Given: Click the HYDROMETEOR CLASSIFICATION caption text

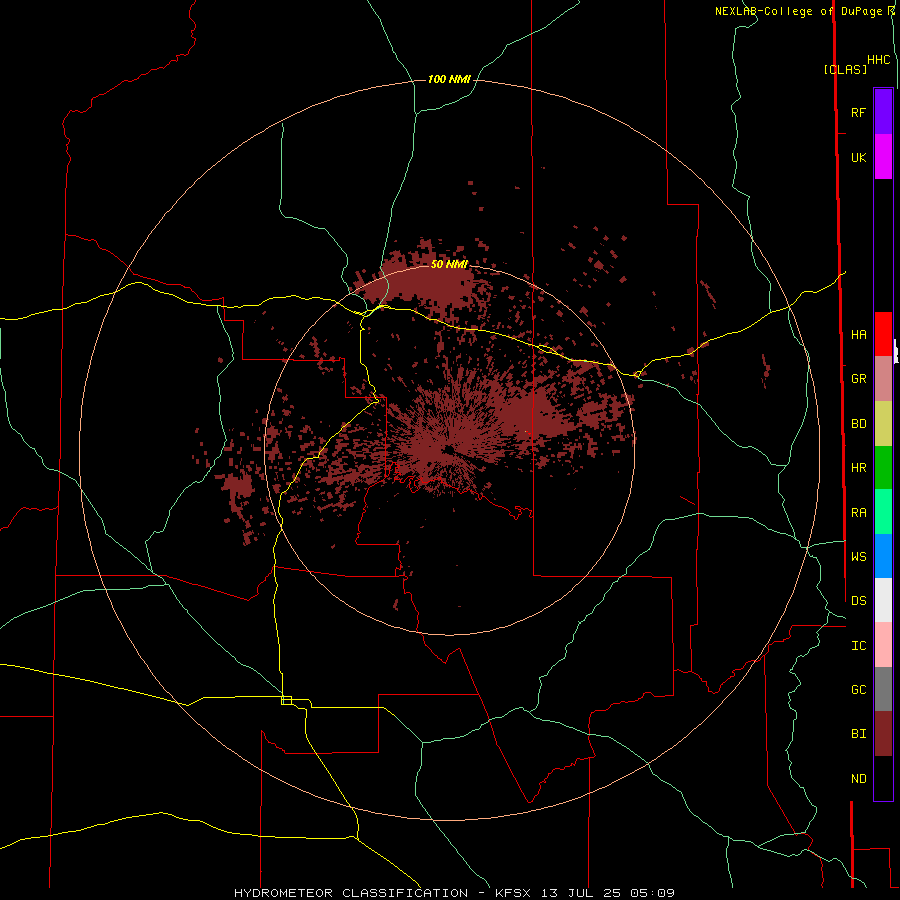Looking at the screenshot, I should (x=351, y=893).
